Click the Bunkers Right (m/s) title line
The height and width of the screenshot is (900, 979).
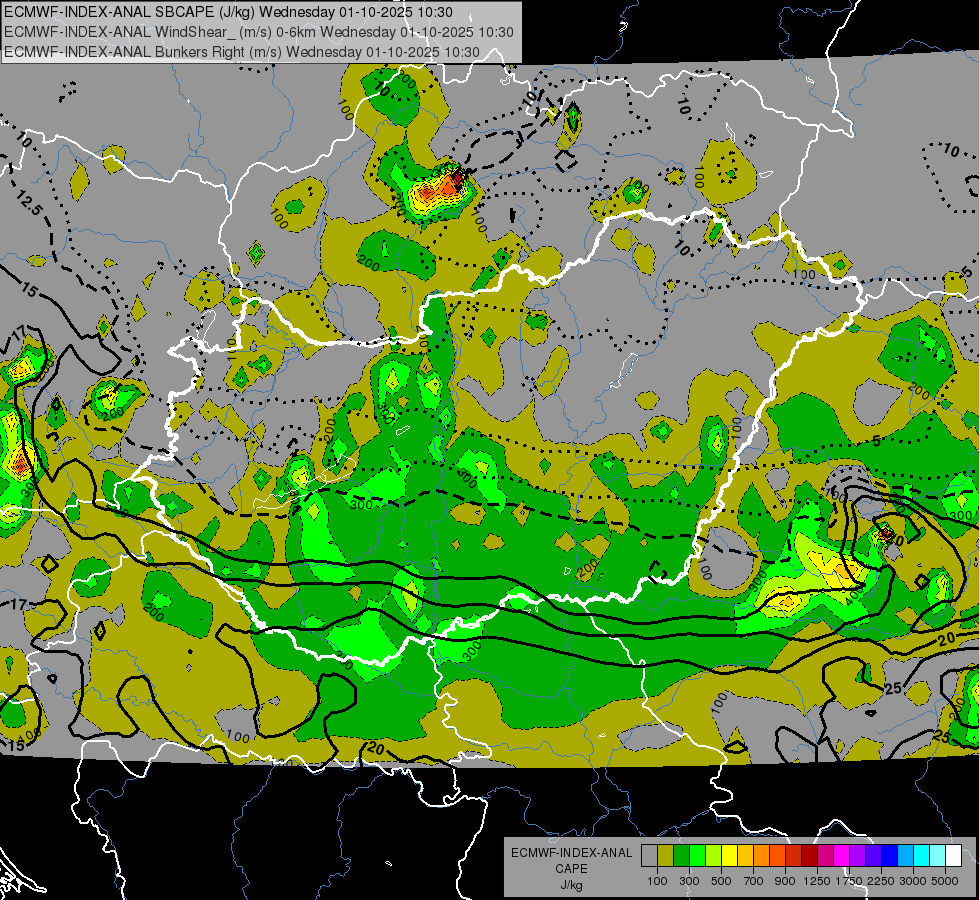click(x=242, y=52)
